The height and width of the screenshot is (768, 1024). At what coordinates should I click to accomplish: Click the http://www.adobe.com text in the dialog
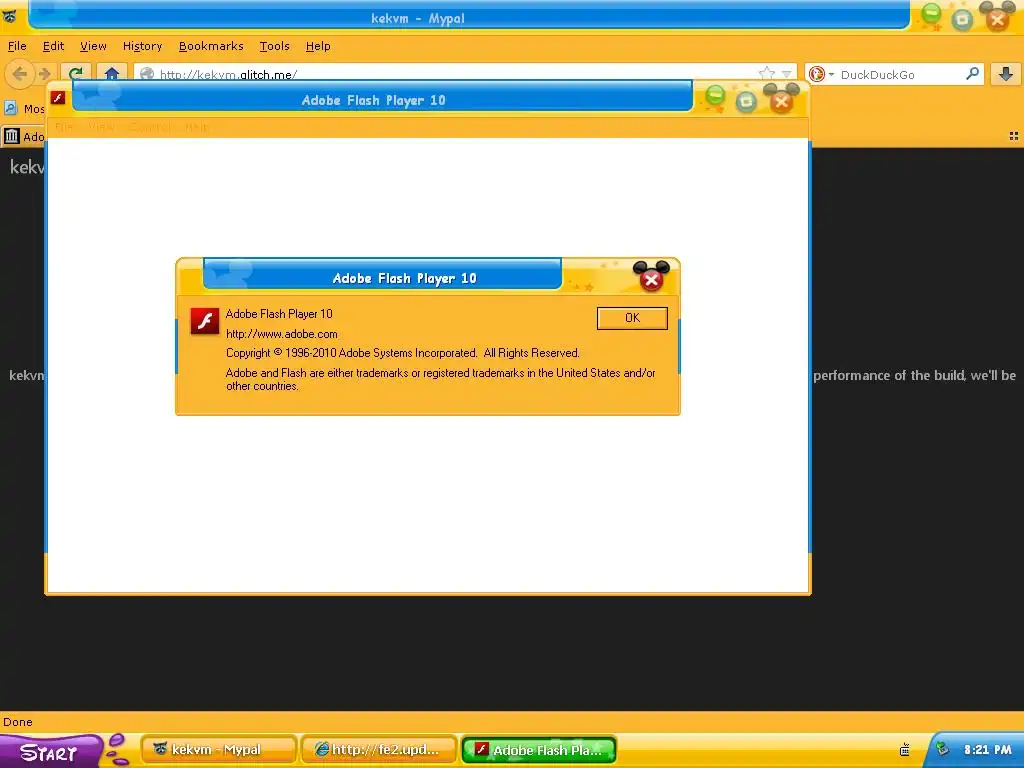tap(281, 334)
